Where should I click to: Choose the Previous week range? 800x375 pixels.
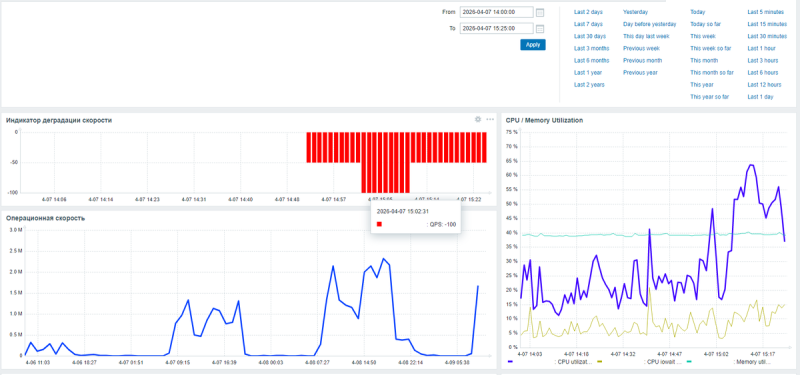pyautogui.click(x=641, y=48)
